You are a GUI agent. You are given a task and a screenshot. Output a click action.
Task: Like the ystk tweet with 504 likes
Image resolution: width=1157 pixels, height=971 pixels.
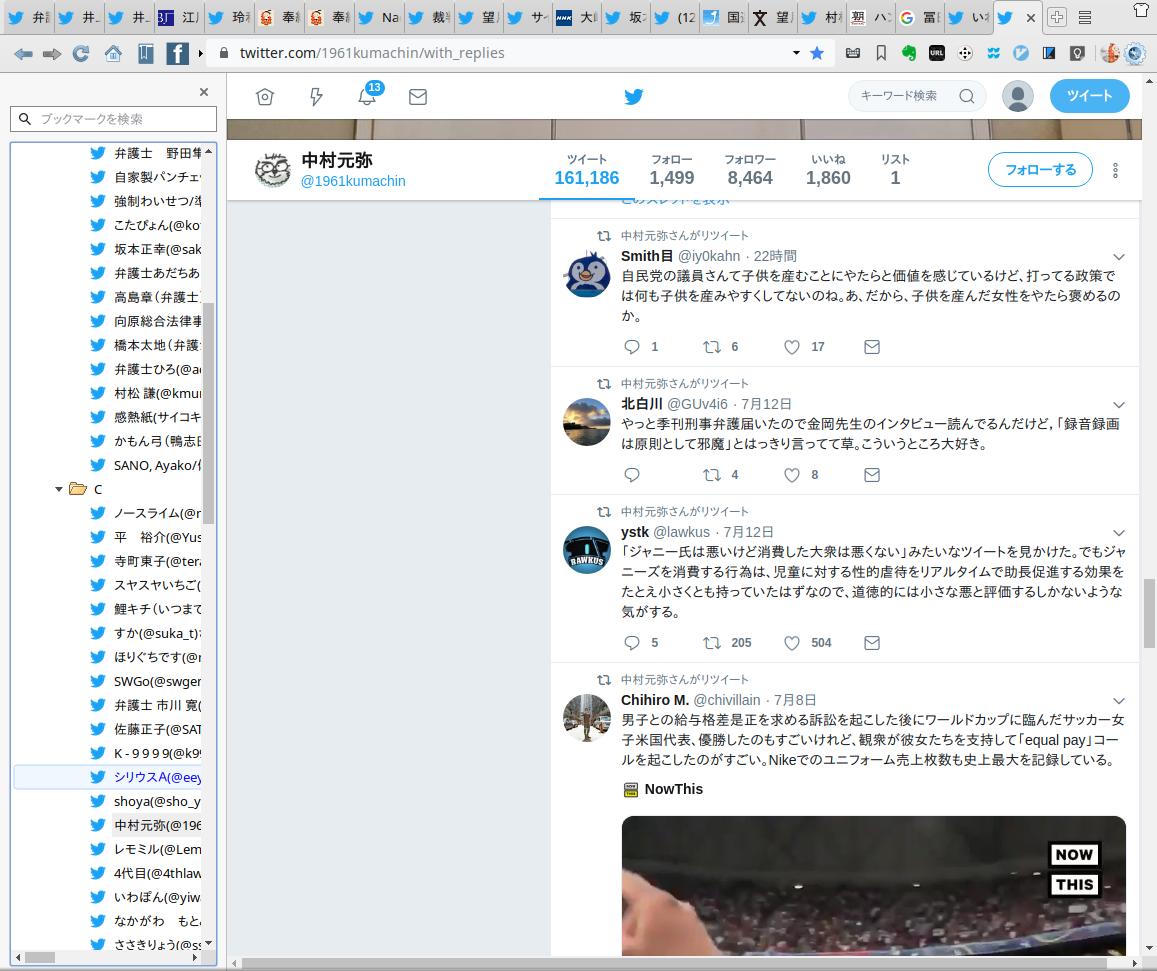click(792, 643)
